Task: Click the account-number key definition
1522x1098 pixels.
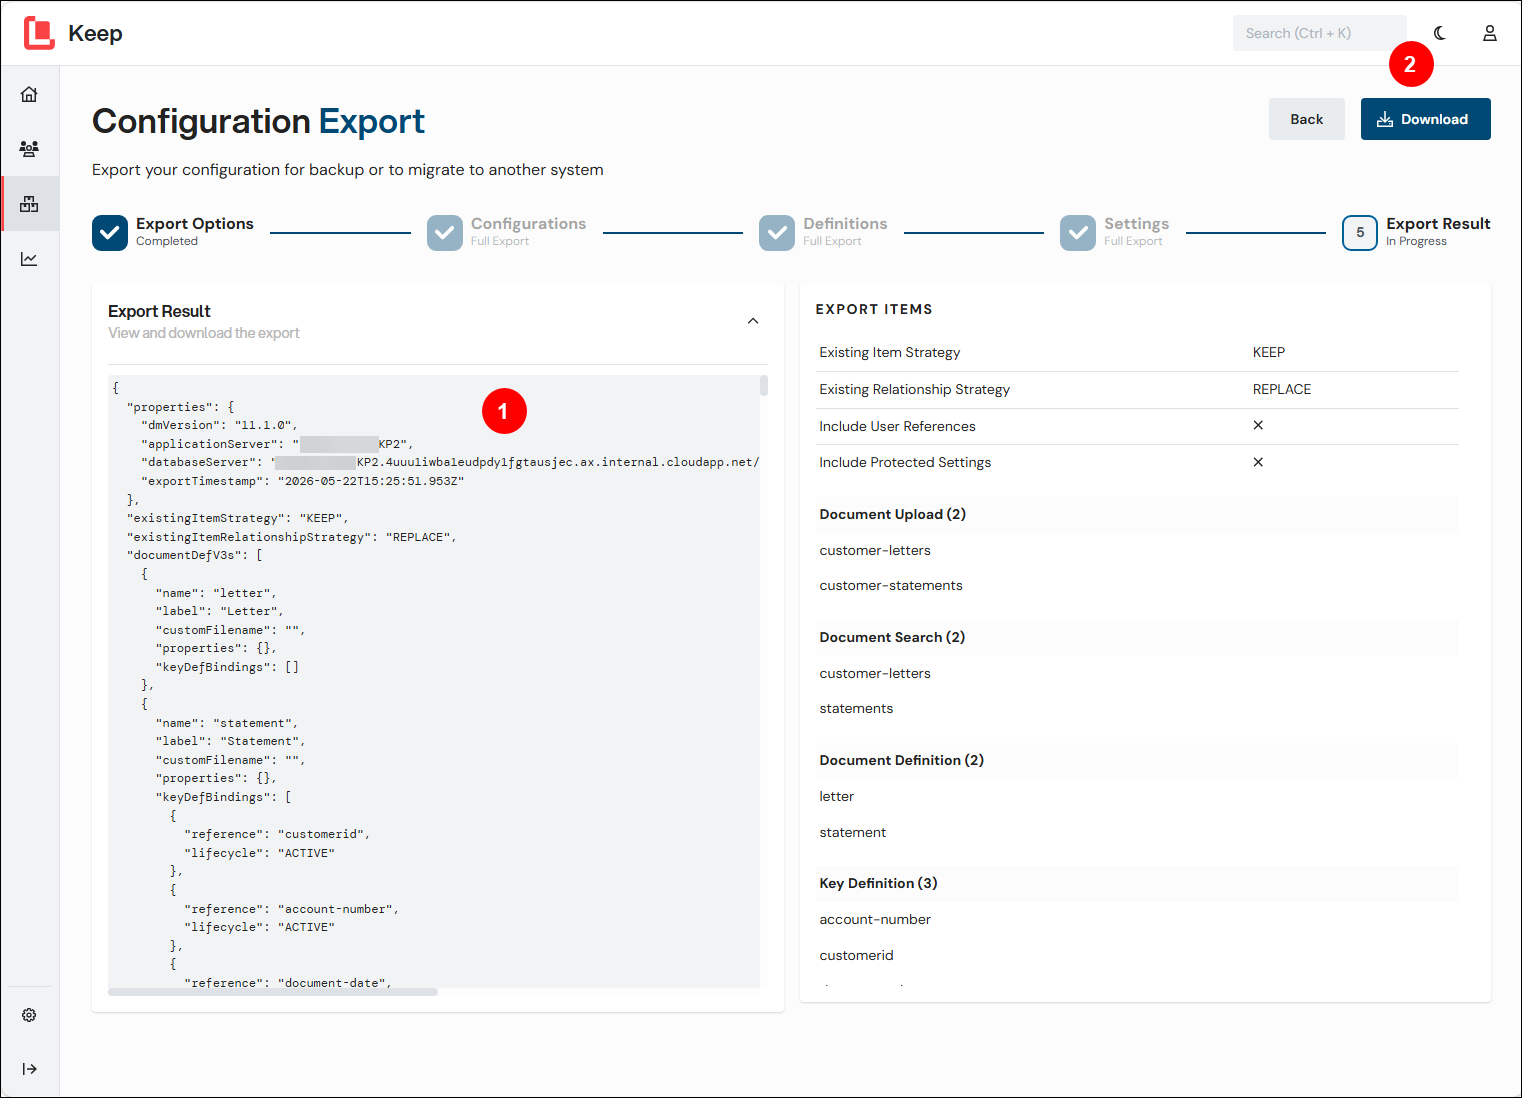Action: tap(875, 920)
